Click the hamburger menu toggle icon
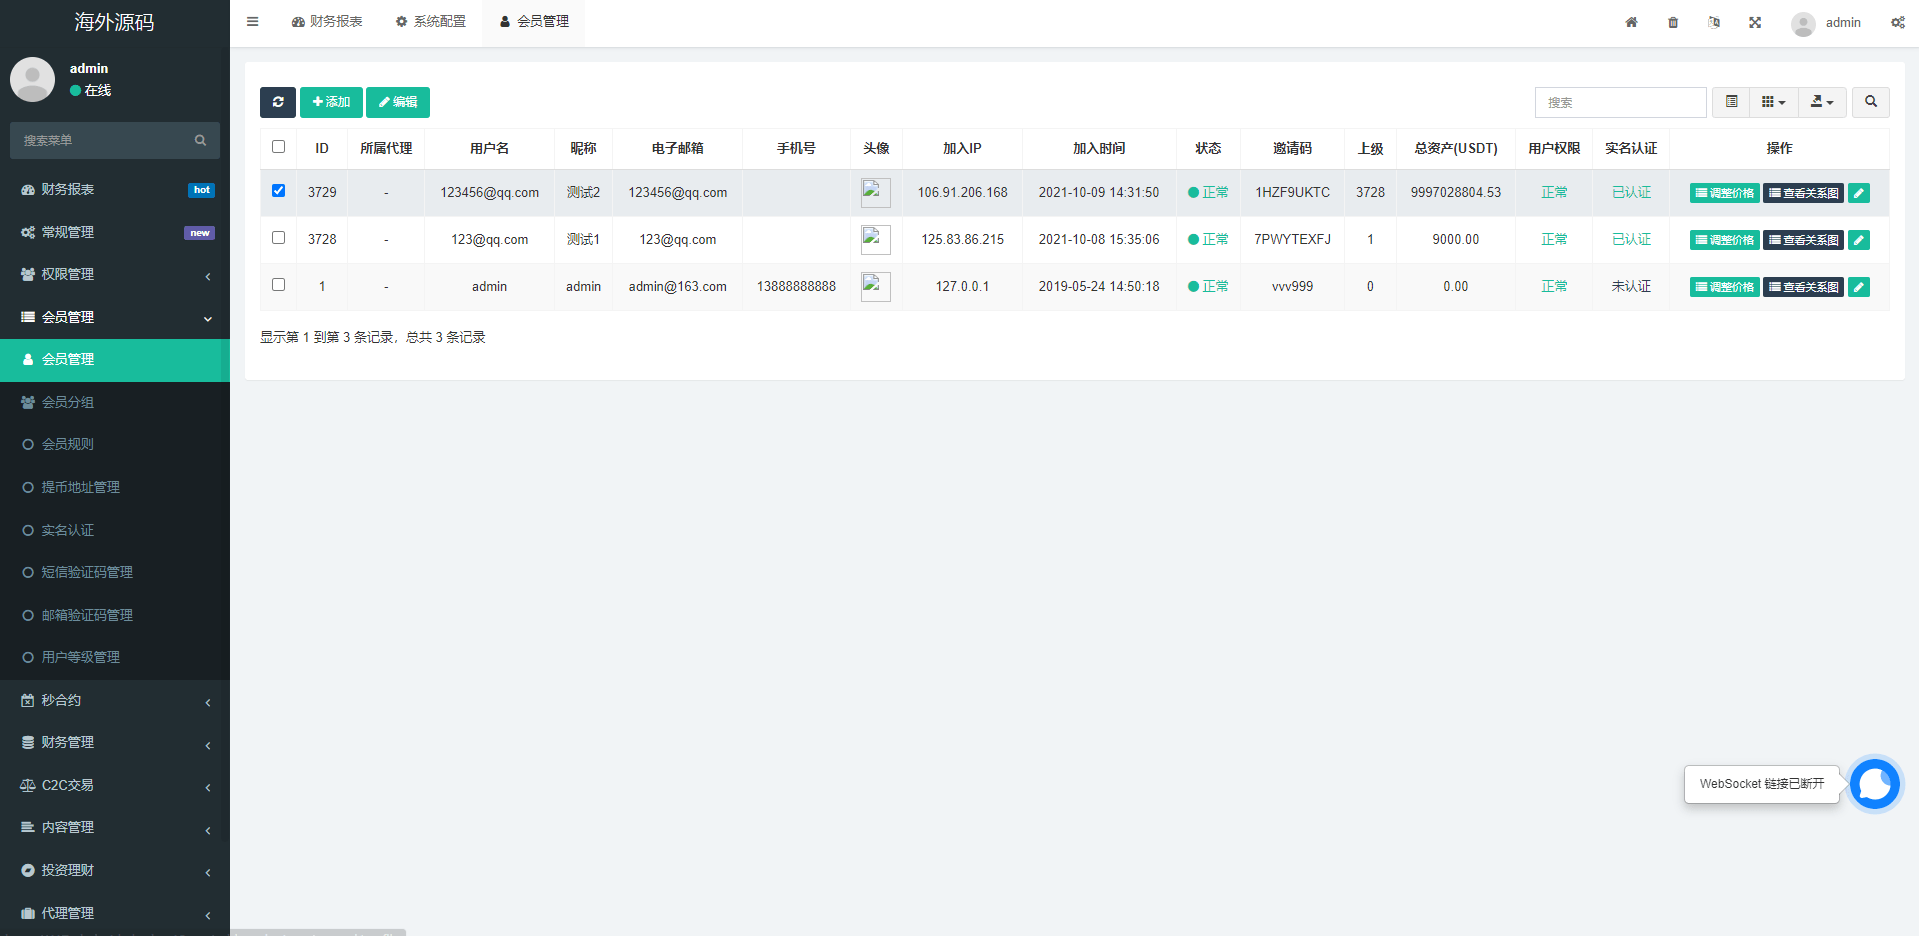The image size is (1919, 936). pyautogui.click(x=253, y=22)
